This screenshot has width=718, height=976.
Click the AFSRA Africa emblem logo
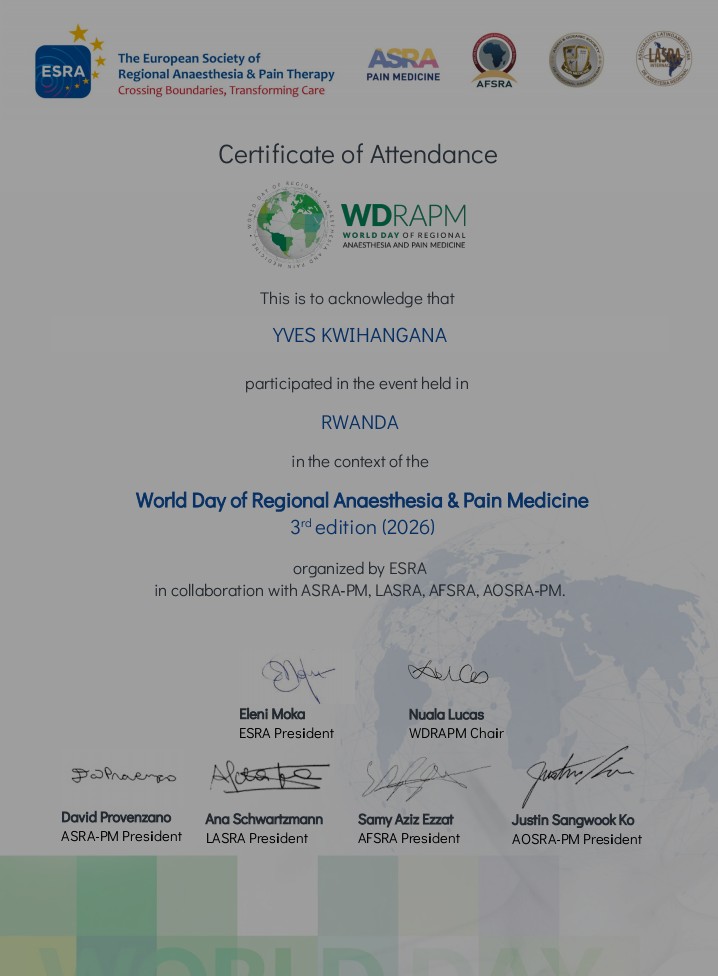494,60
